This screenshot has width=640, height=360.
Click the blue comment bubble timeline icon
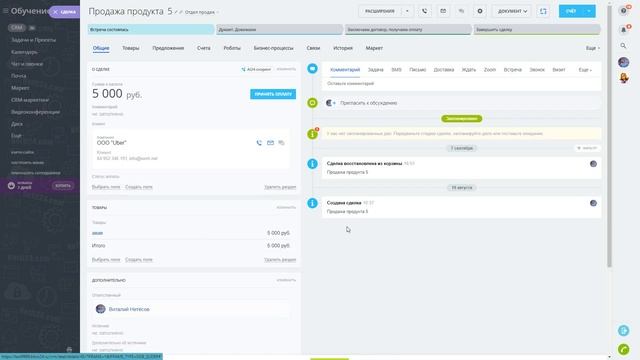(312, 69)
